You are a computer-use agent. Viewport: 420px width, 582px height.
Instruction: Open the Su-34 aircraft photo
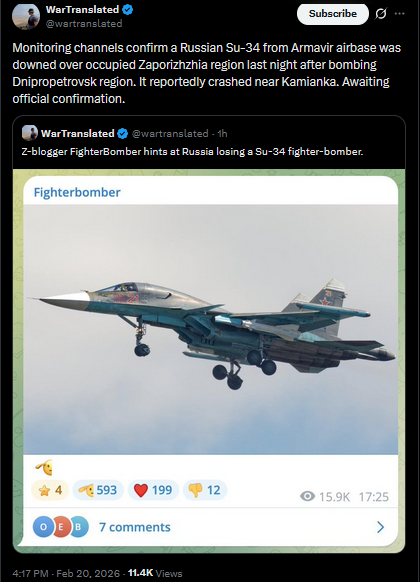(210, 329)
